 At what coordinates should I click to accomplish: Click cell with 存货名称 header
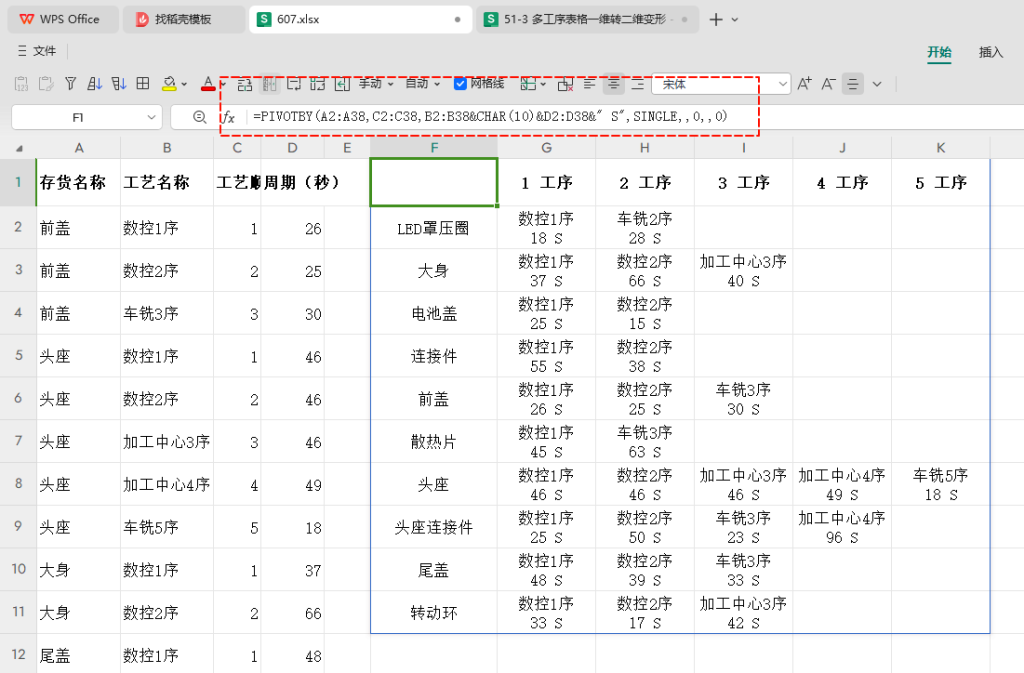pyautogui.click(x=78, y=182)
